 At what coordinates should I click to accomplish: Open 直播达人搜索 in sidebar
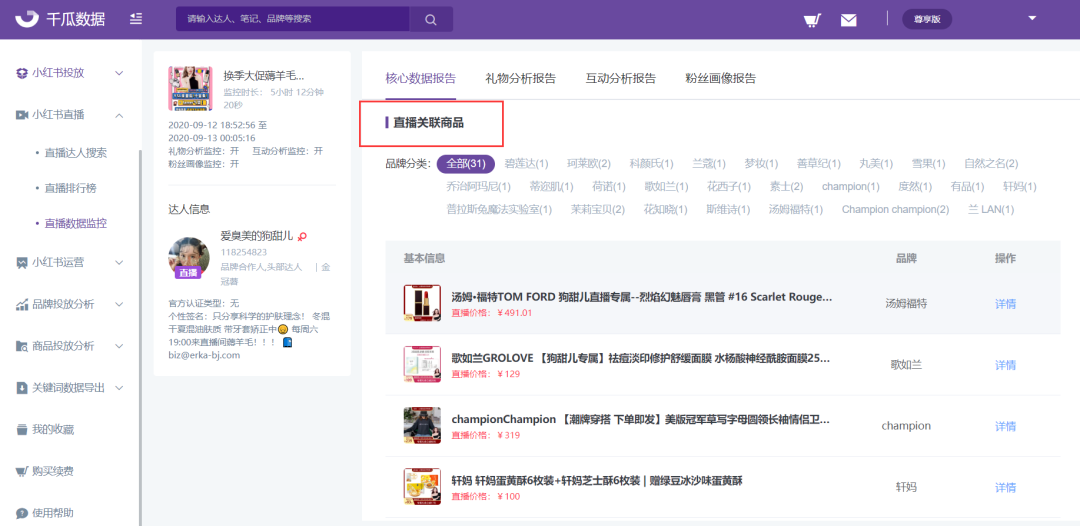coord(76,153)
